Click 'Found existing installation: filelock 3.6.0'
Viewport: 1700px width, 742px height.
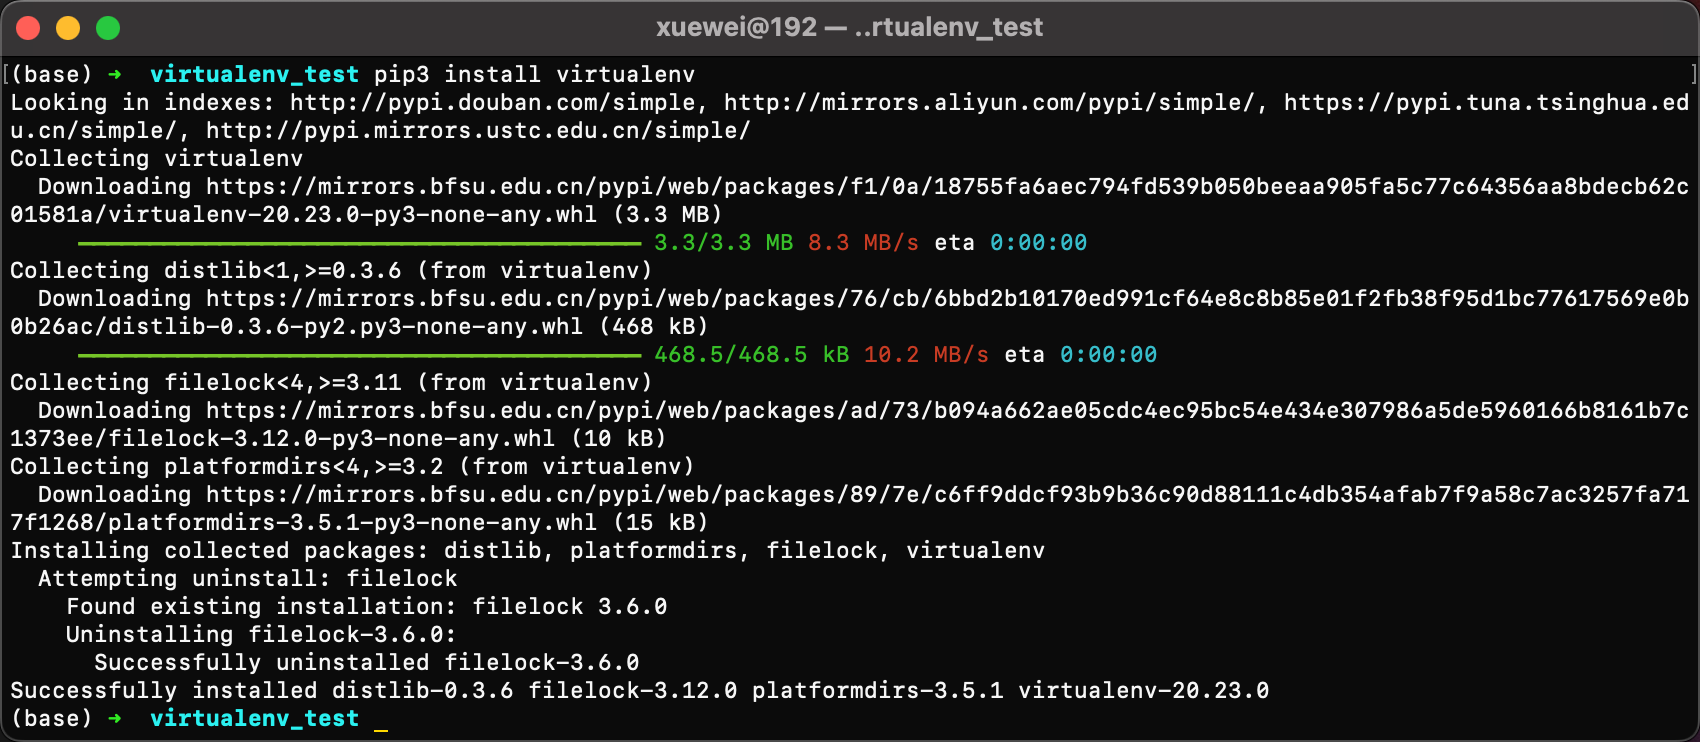(367, 607)
